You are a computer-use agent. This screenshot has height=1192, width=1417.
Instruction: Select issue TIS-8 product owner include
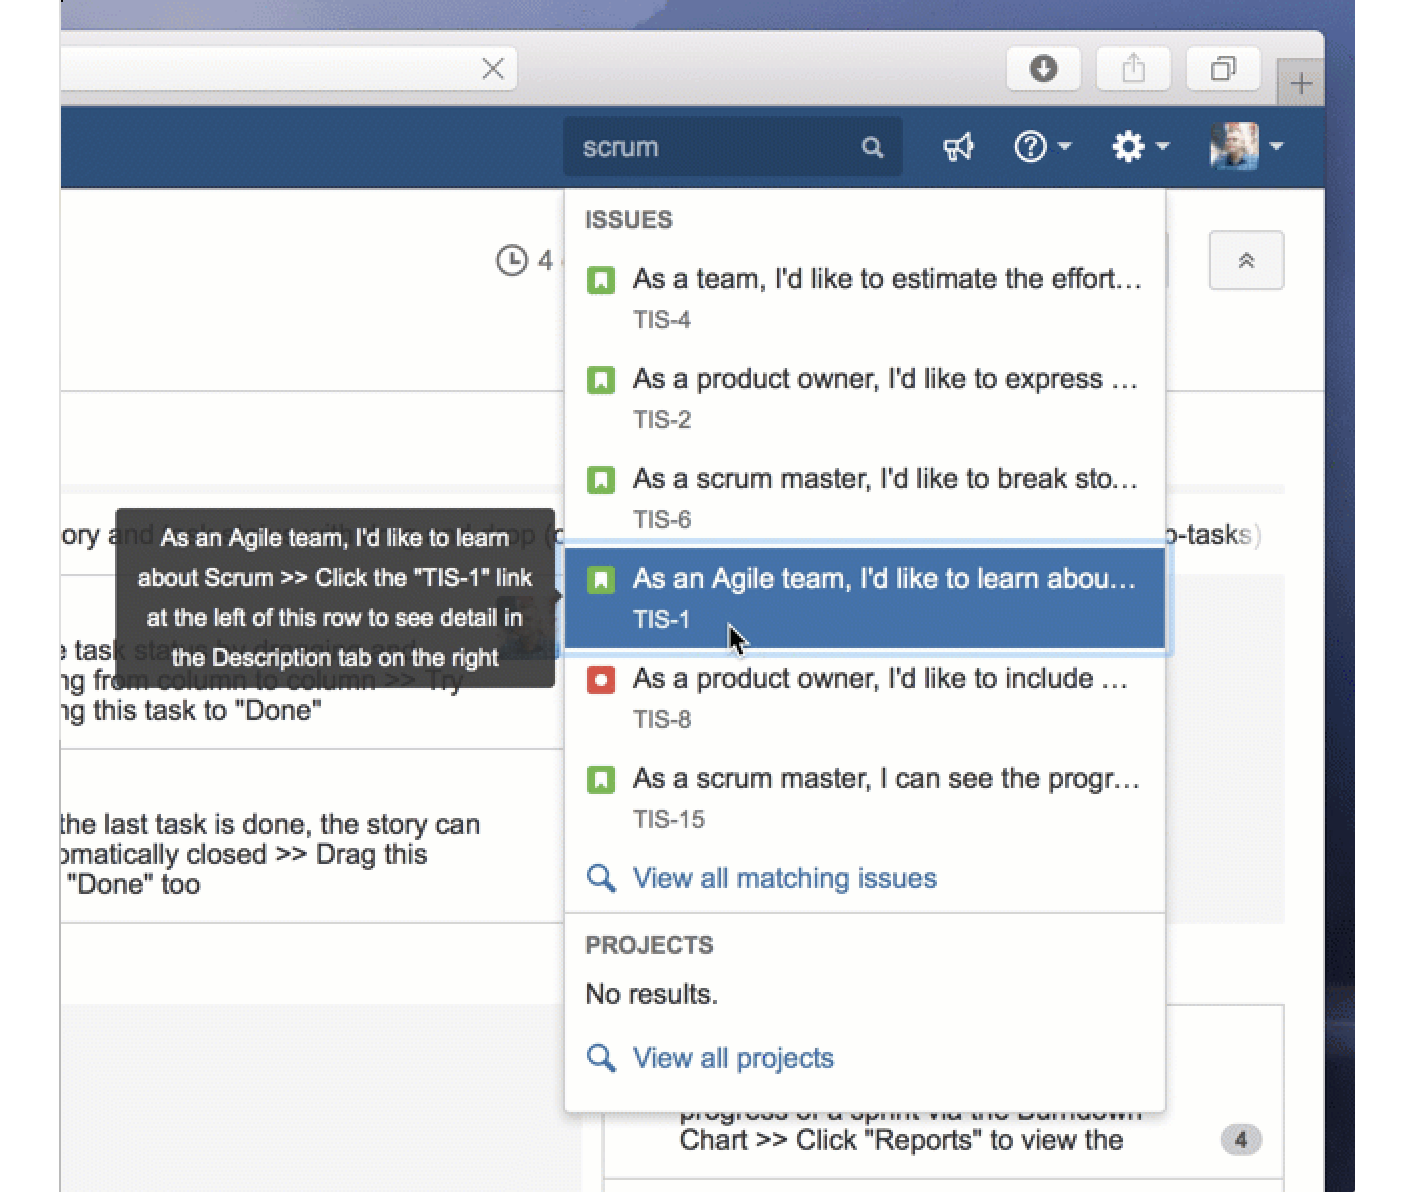coord(865,698)
